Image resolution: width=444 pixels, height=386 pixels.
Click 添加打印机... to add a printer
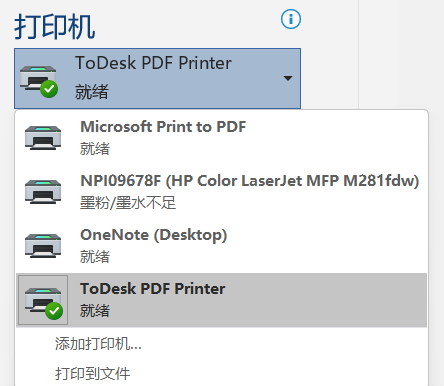98,344
